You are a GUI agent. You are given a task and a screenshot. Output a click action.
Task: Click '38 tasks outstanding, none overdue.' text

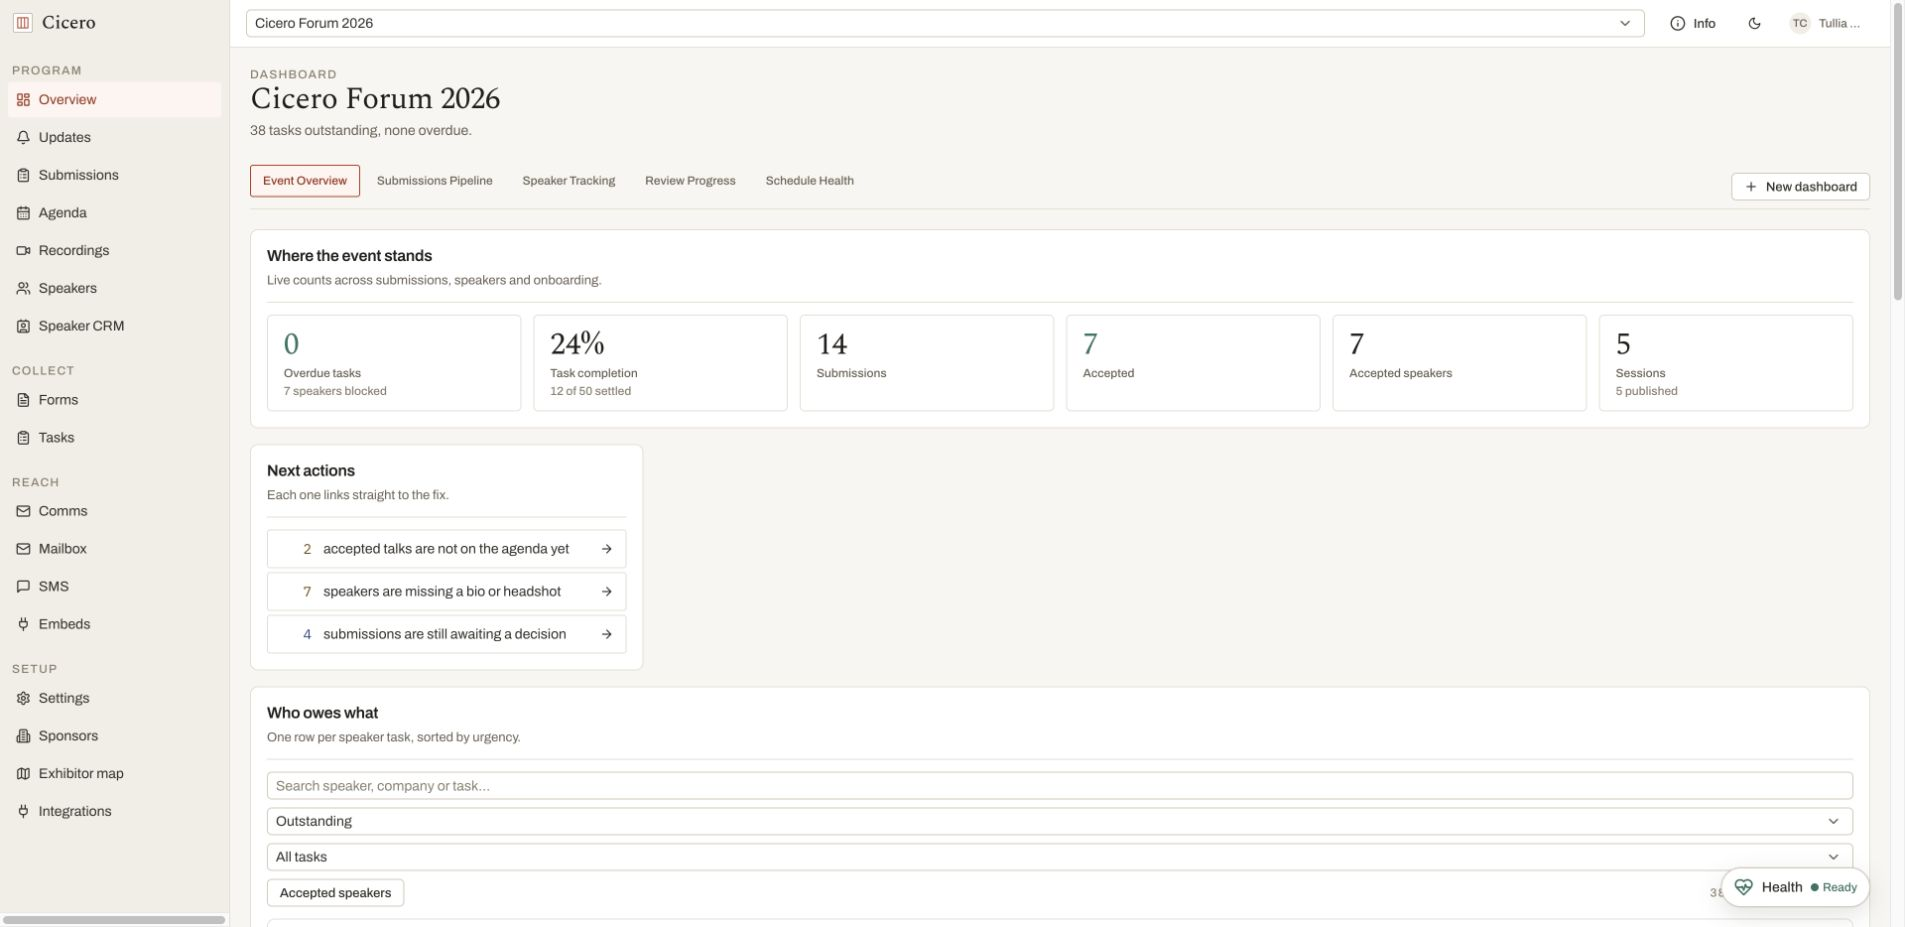point(360,131)
